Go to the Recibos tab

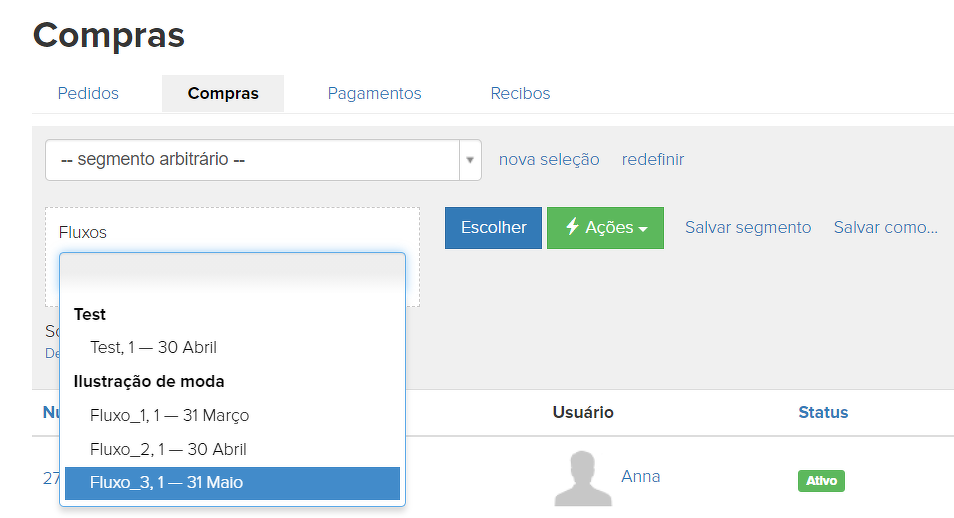(x=520, y=93)
